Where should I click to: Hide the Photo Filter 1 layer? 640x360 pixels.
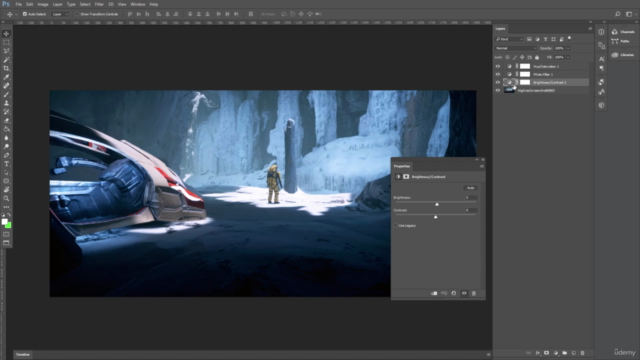click(x=498, y=74)
